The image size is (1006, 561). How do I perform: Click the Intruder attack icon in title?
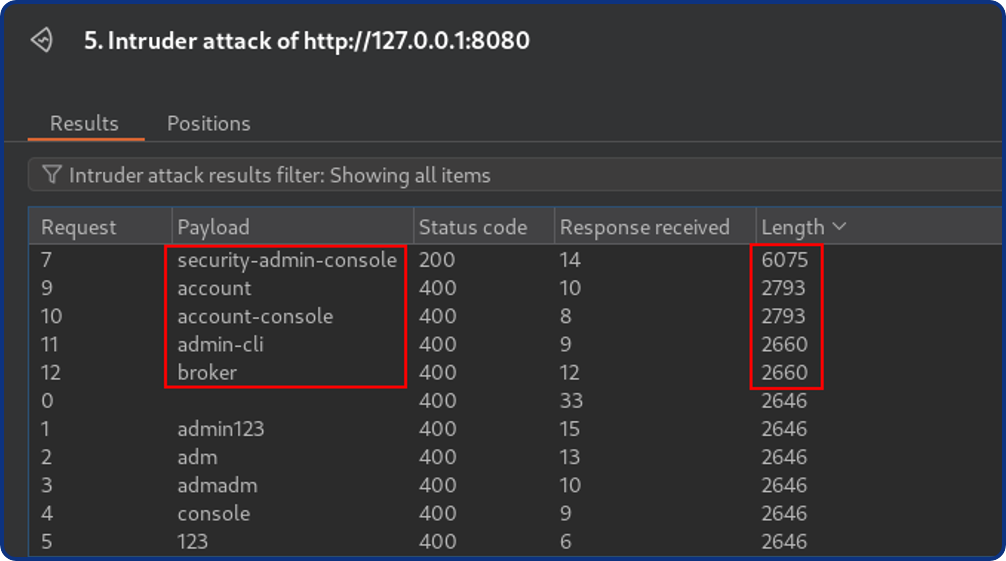(41, 41)
